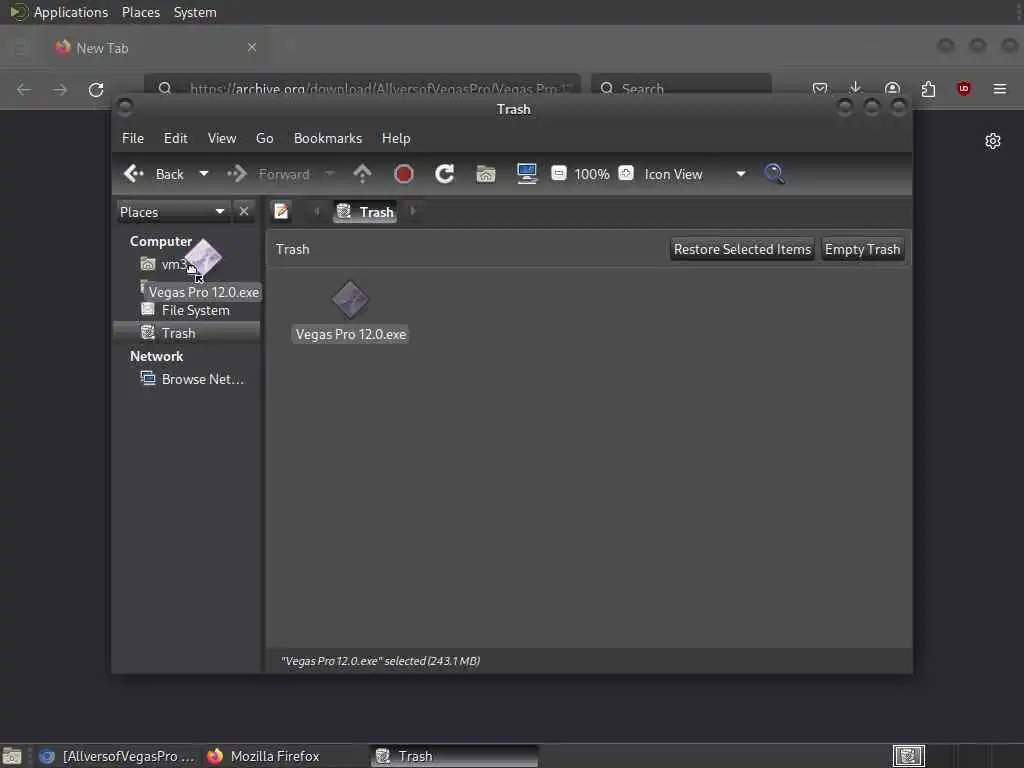Open the Help menu
Image resolution: width=1024 pixels, height=768 pixels.
coord(396,138)
